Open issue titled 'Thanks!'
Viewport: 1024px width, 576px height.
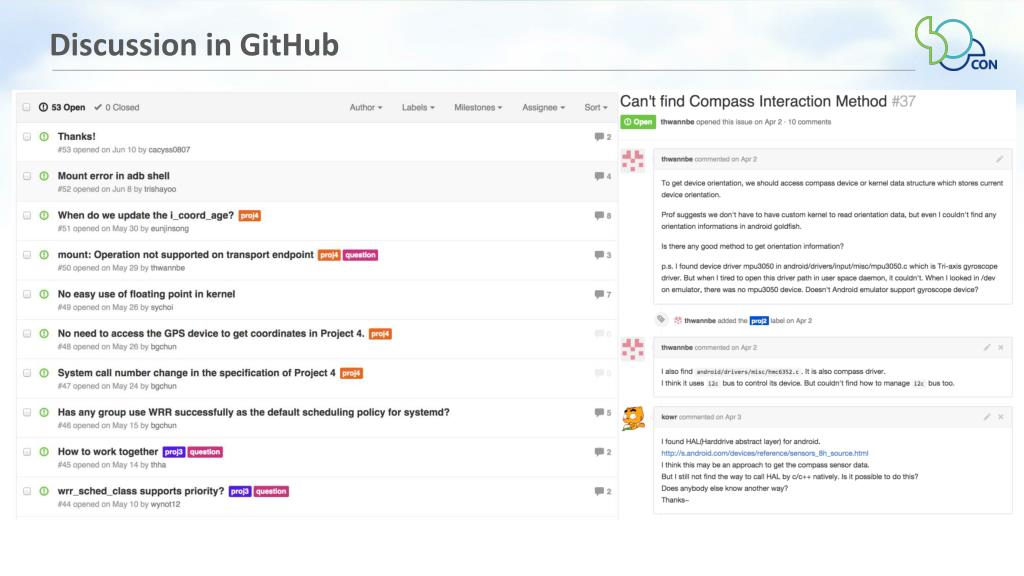[x=76, y=136]
